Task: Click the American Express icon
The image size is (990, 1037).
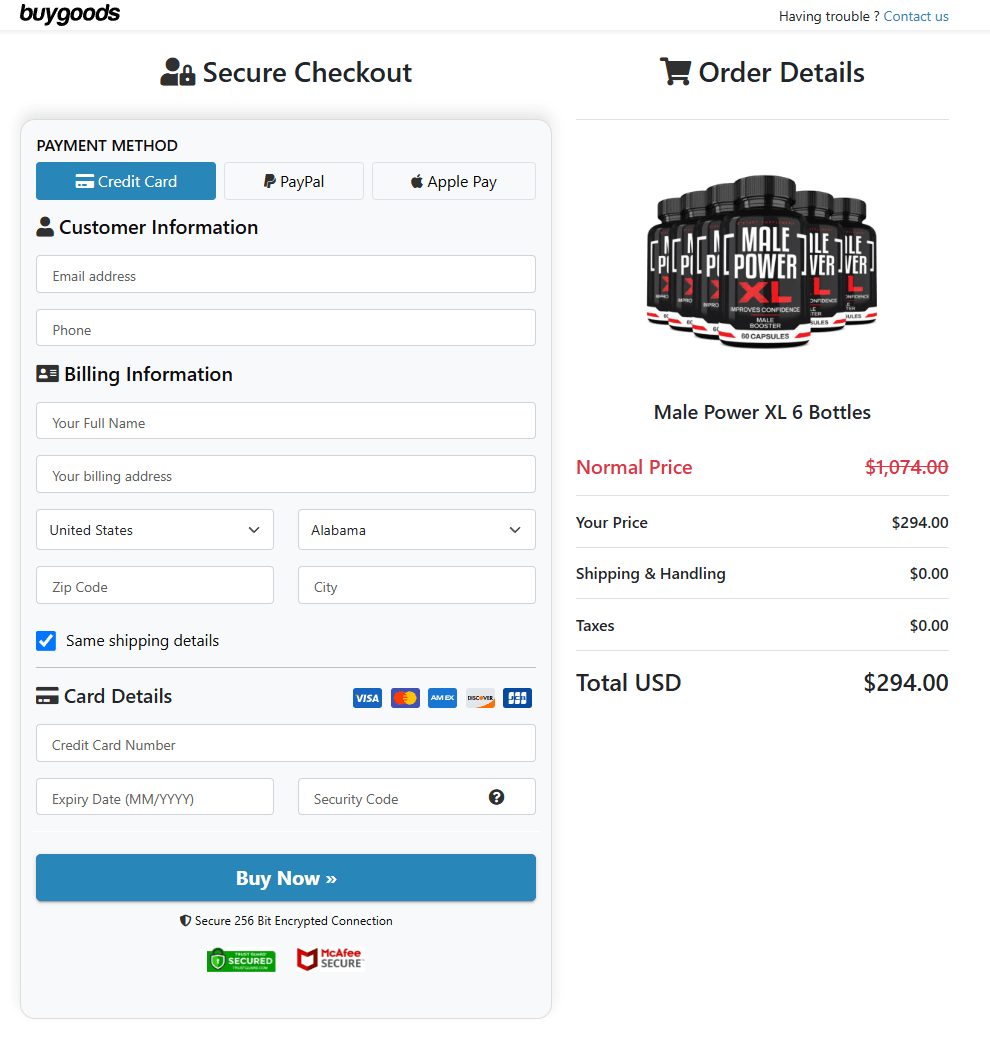Action: click(x=442, y=697)
